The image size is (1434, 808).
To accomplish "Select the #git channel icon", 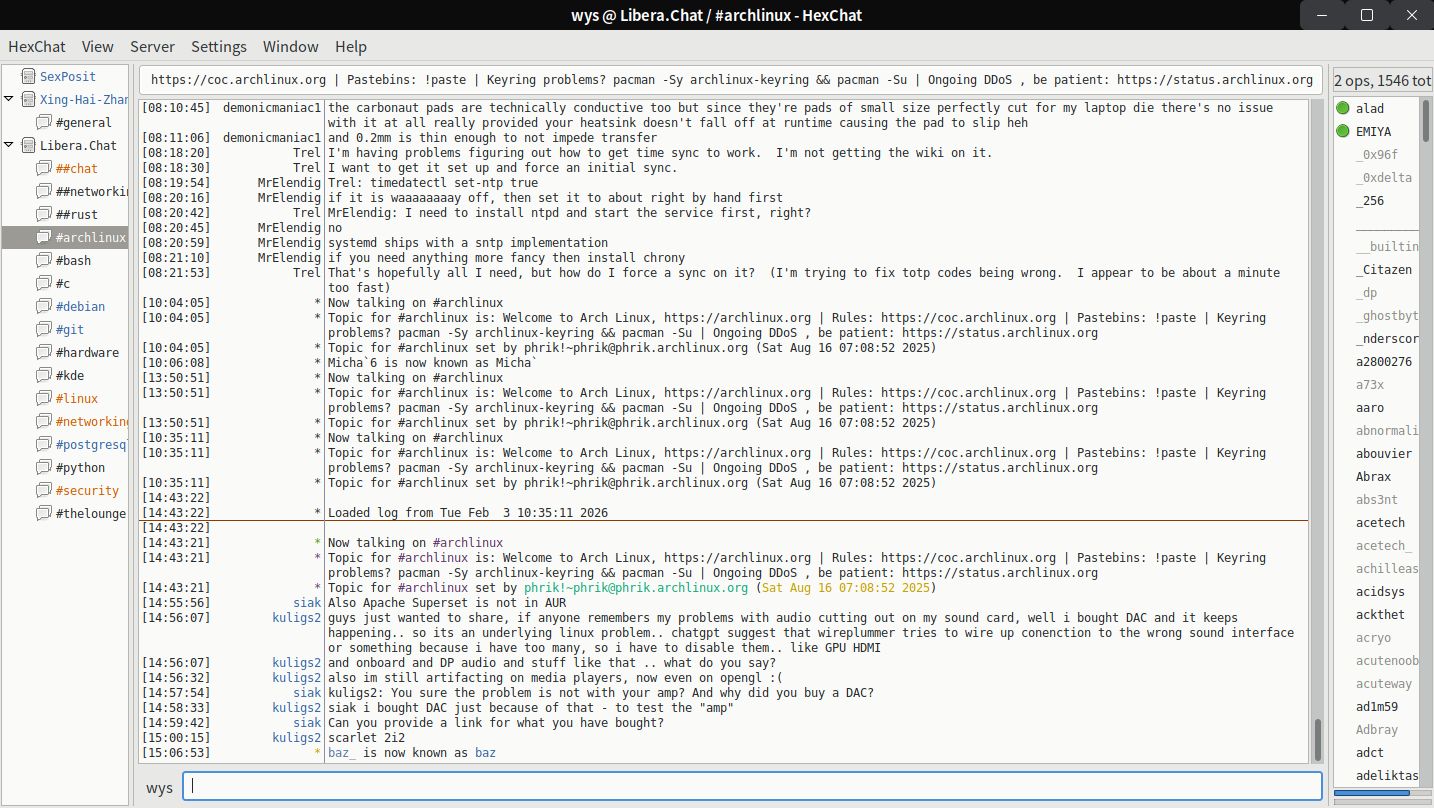I will pos(43,329).
